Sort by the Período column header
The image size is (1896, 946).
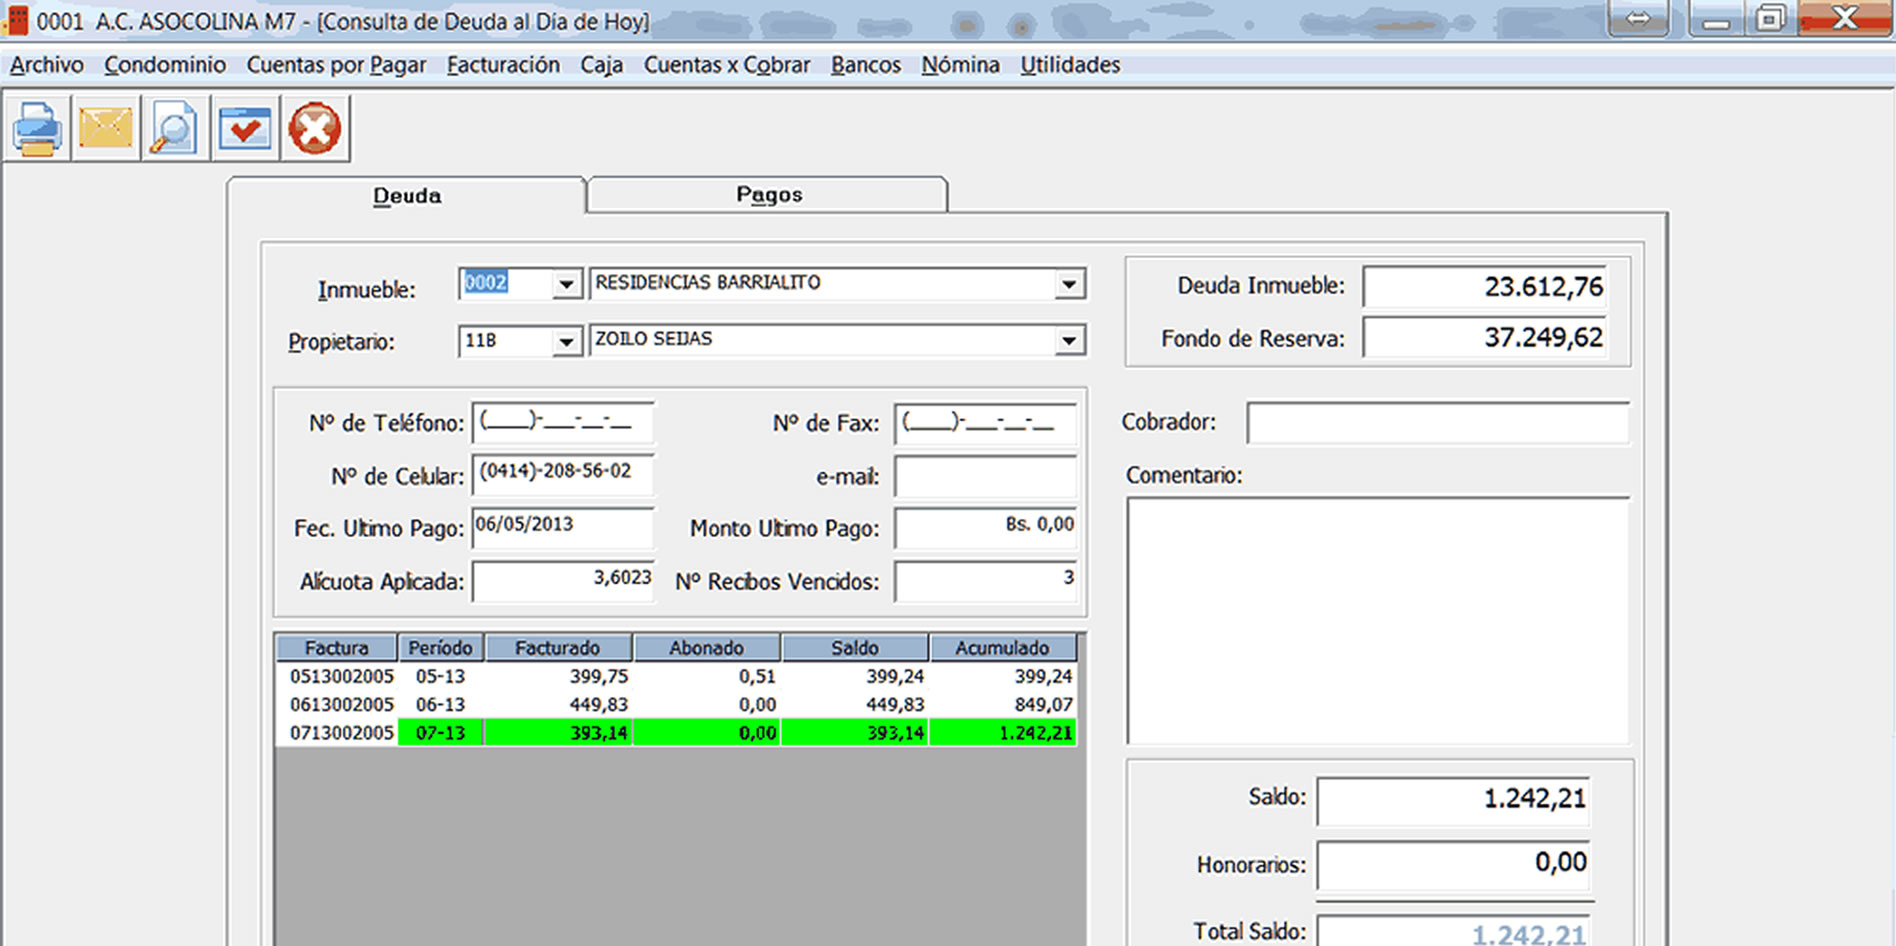pos(440,648)
